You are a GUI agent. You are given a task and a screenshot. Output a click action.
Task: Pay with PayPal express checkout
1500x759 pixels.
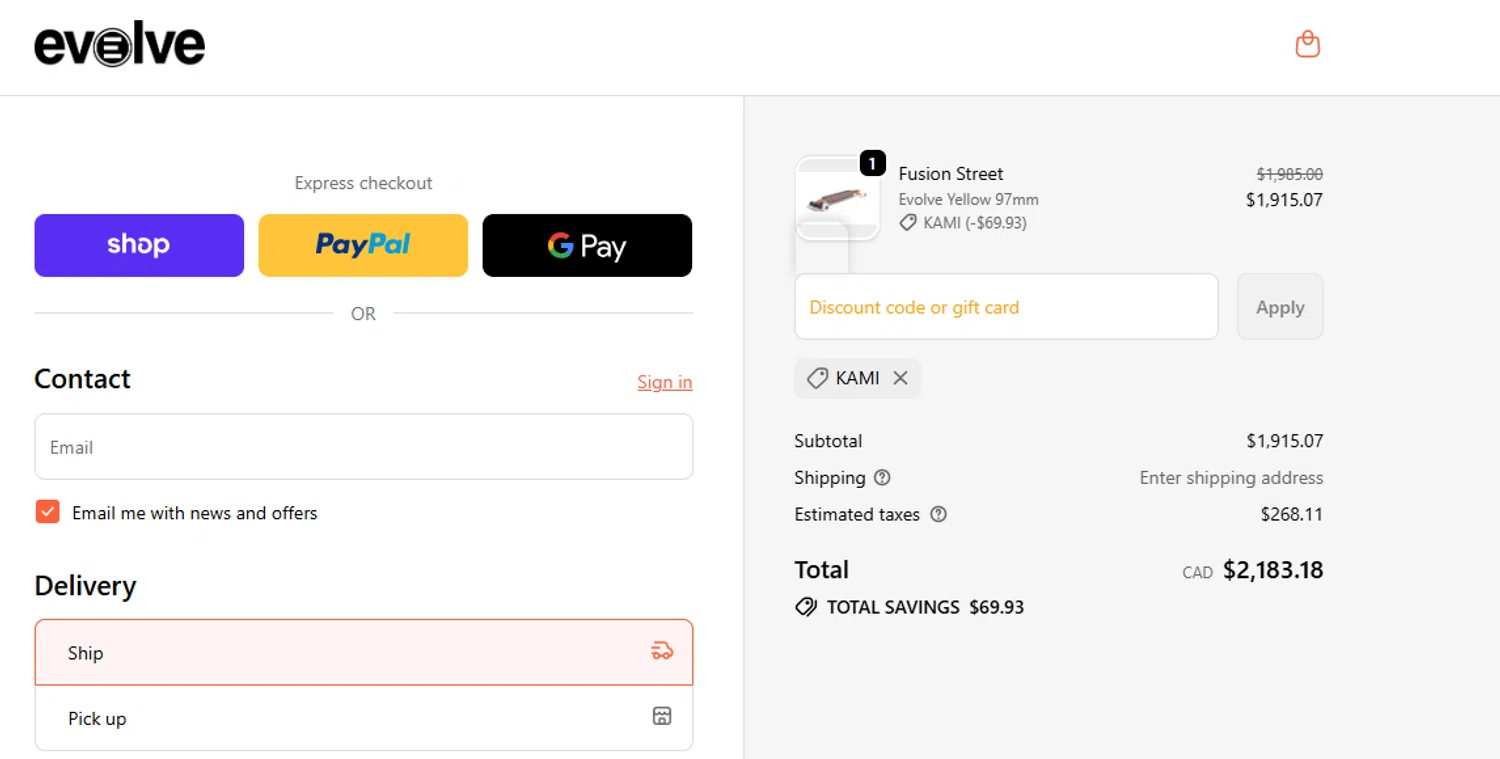[x=363, y=245]
